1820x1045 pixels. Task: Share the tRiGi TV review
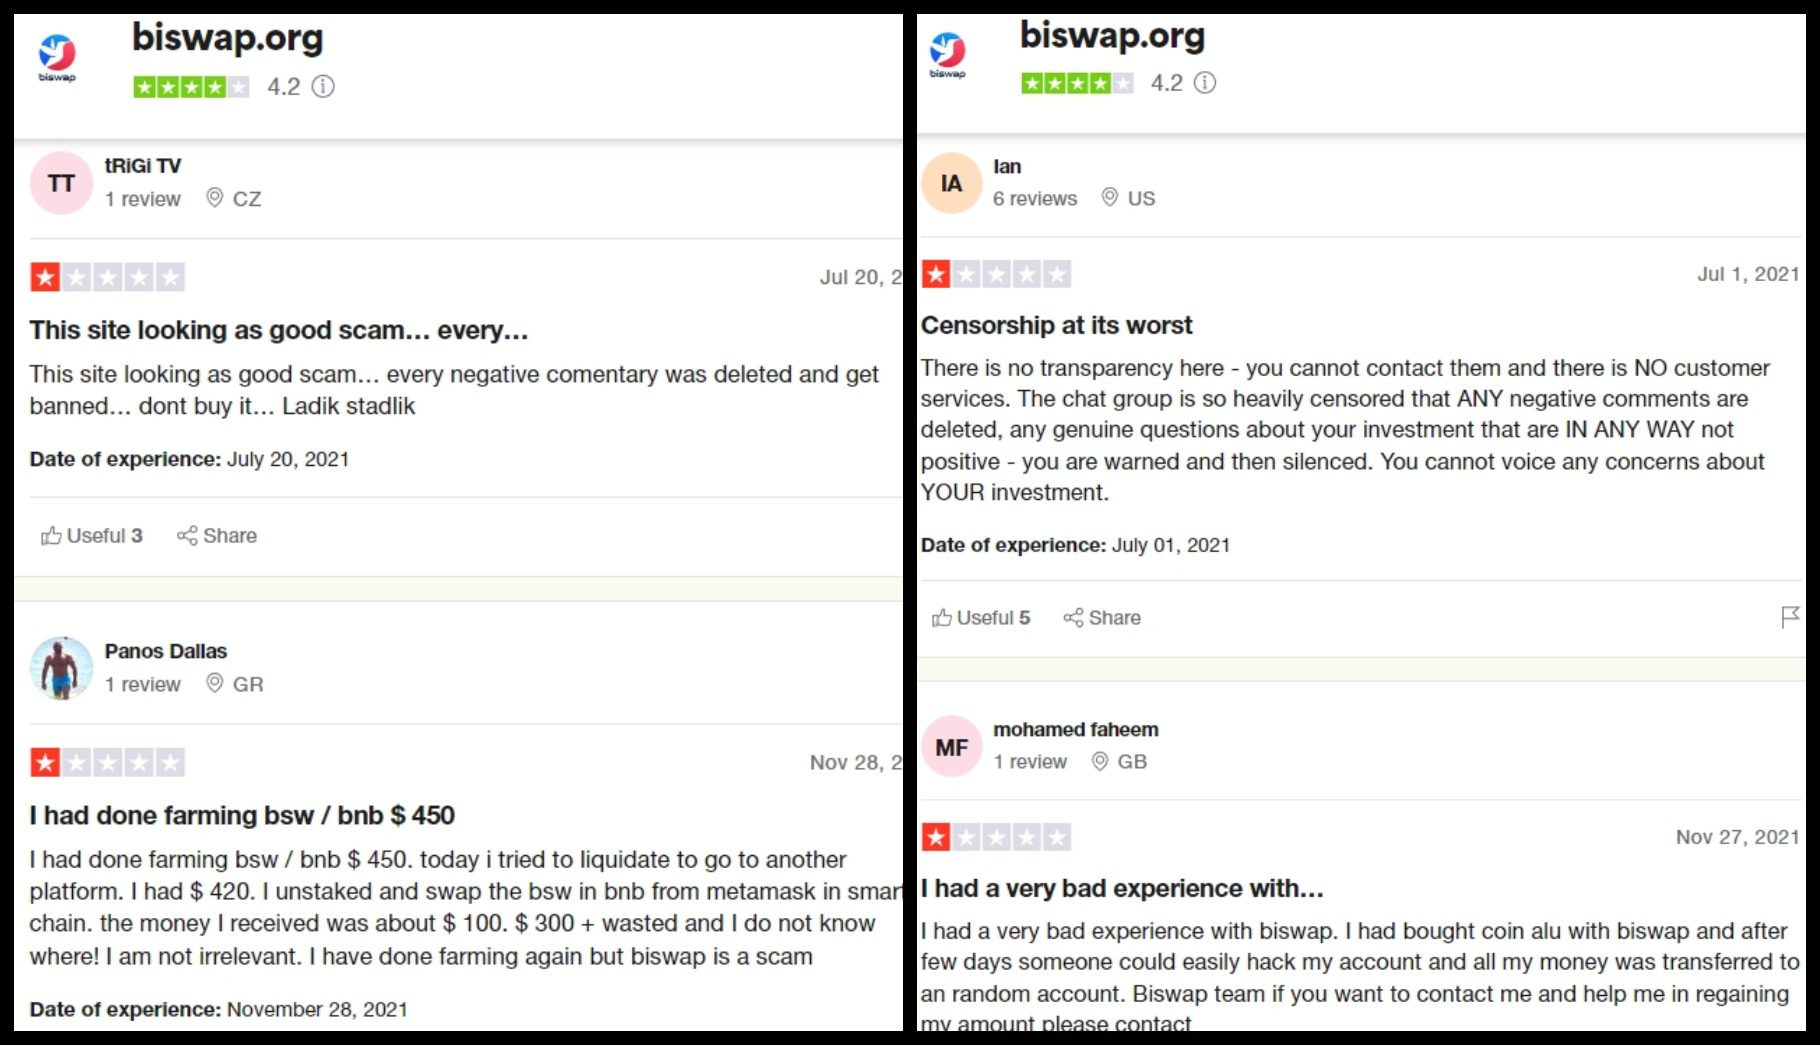[x=217, y=536]
